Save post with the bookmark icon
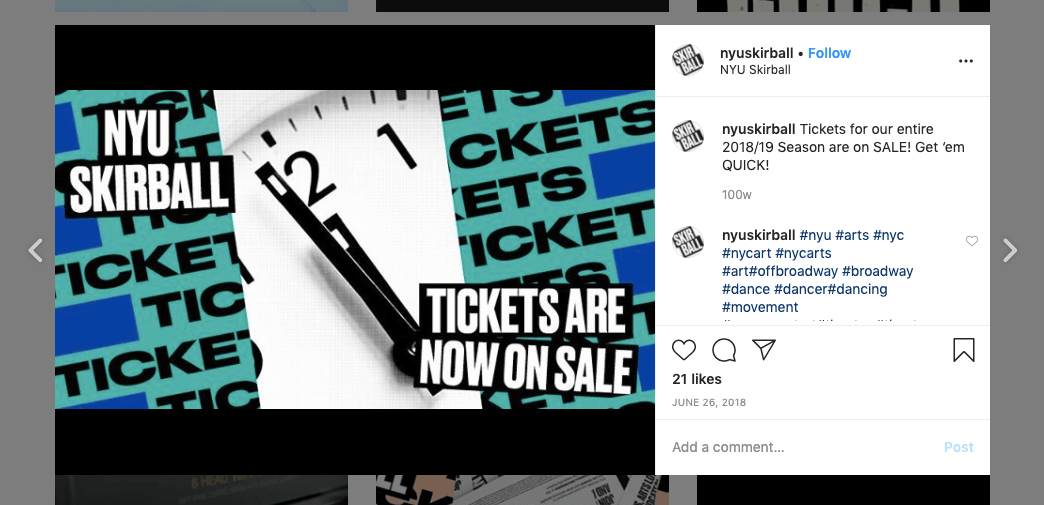1044x505 pixels. pos(963,350)
